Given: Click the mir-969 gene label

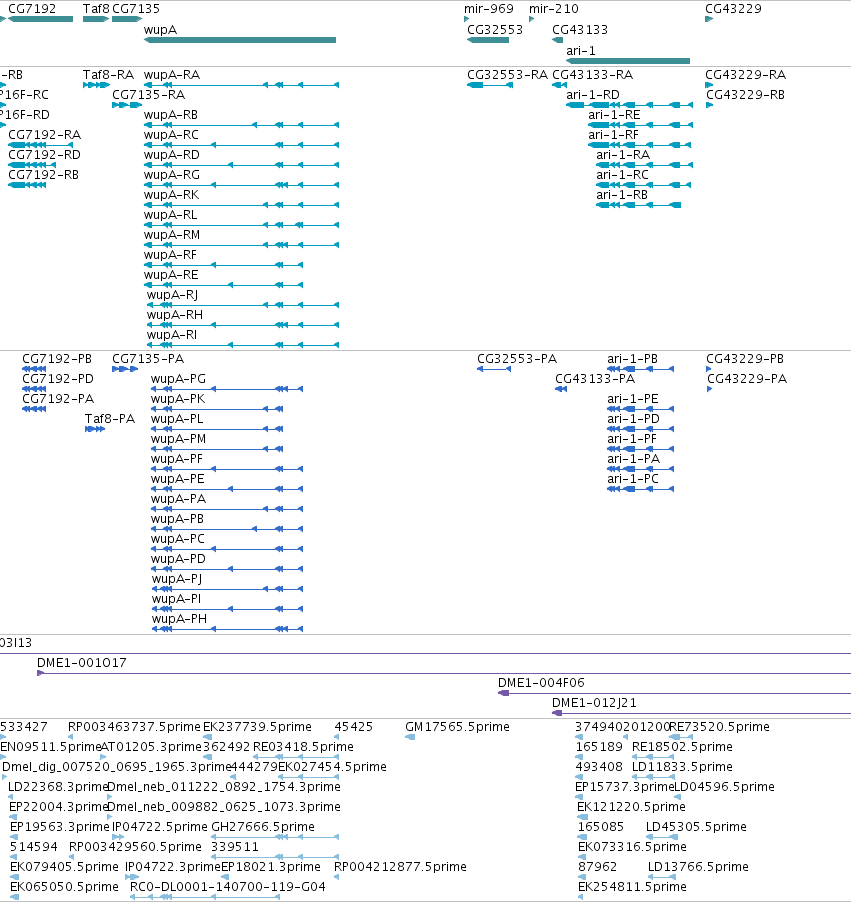Looking at the screenshot, I should 489,9.
